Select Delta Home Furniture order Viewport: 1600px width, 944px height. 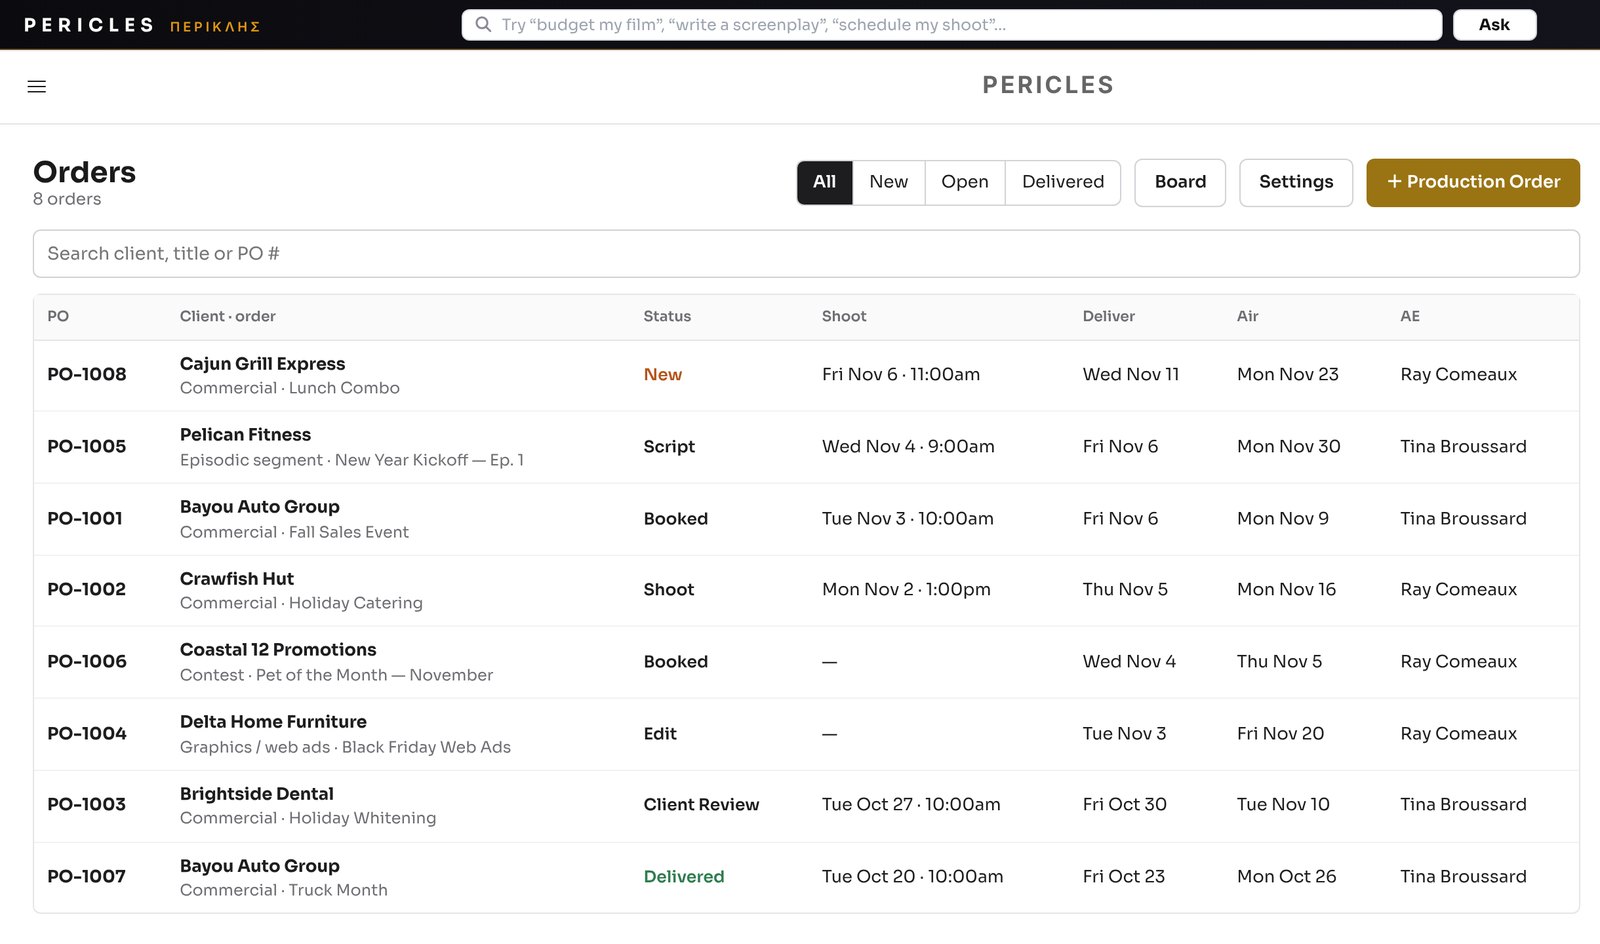coord(273,722)
